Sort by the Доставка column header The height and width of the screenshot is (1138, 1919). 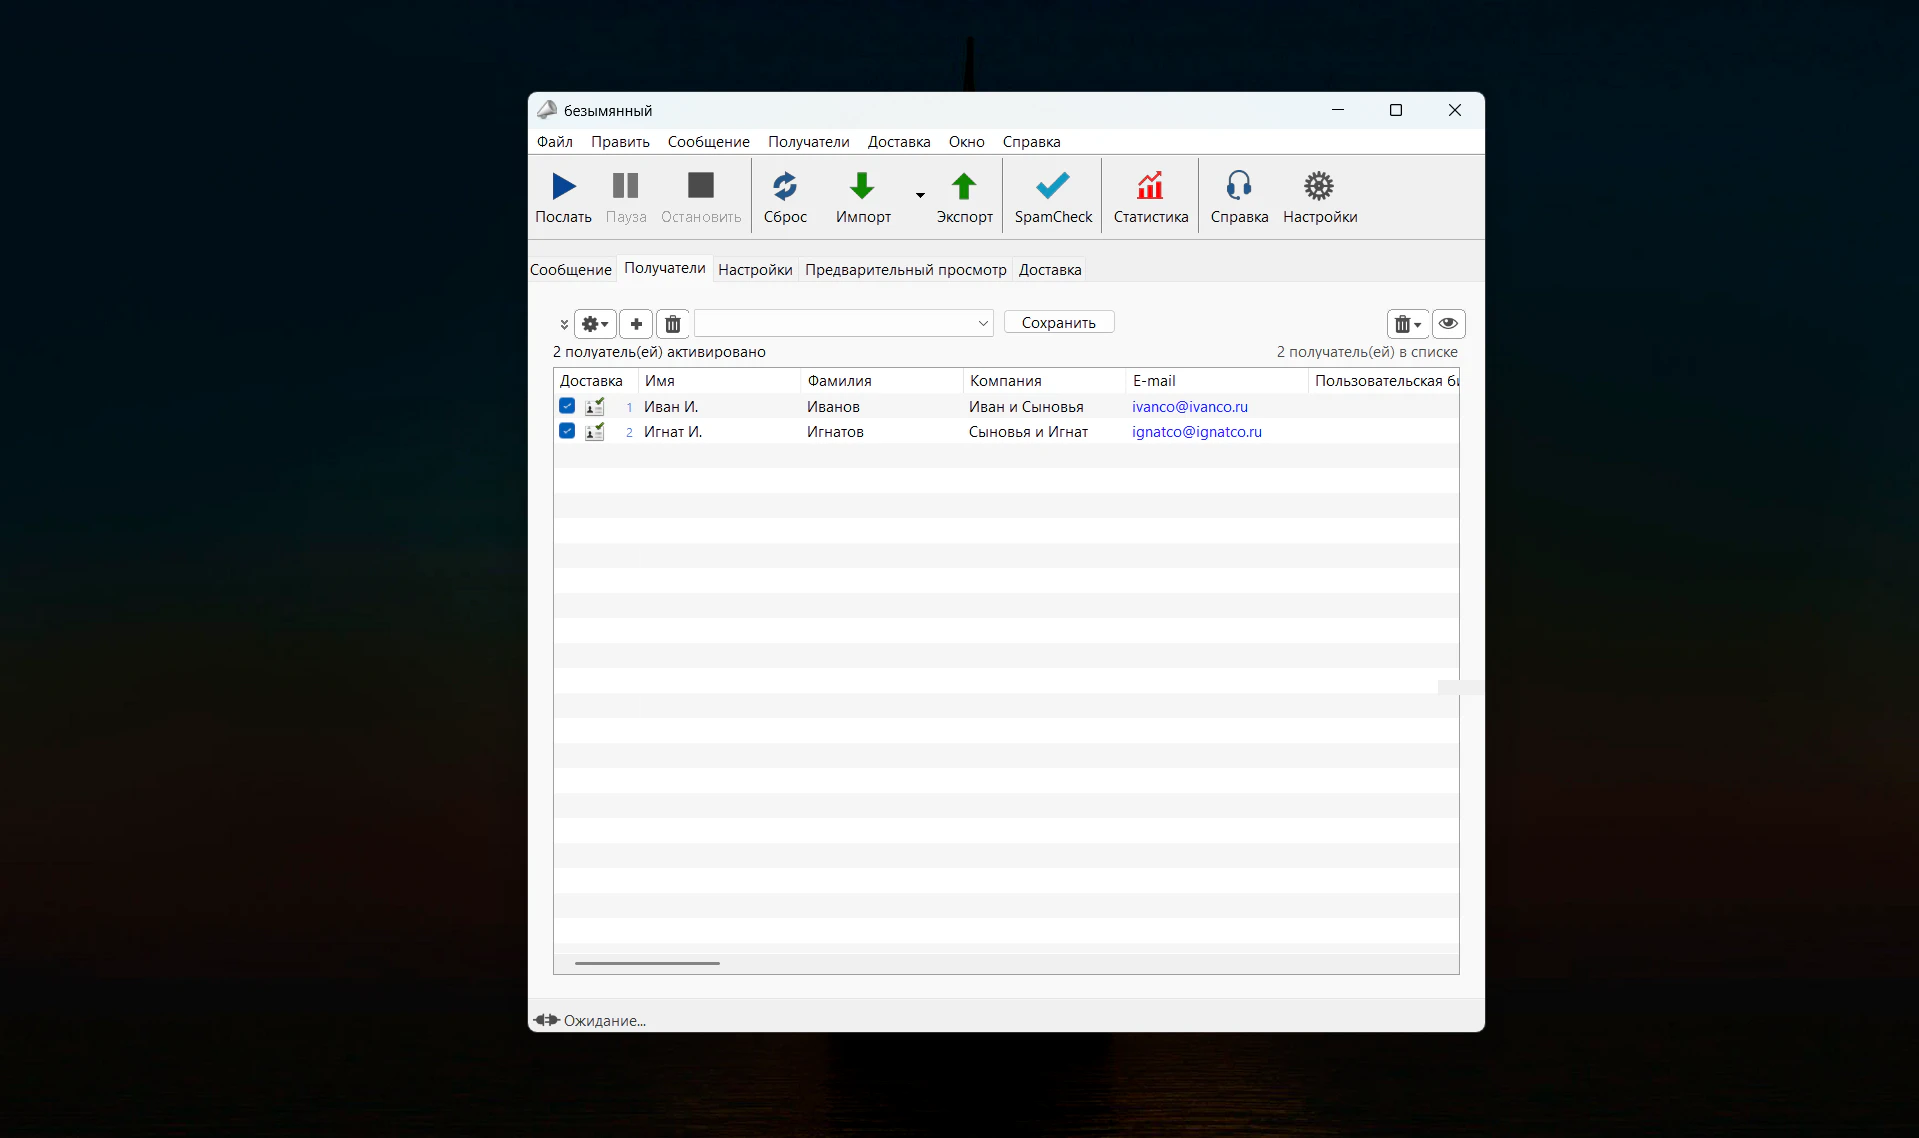(596, 381)
